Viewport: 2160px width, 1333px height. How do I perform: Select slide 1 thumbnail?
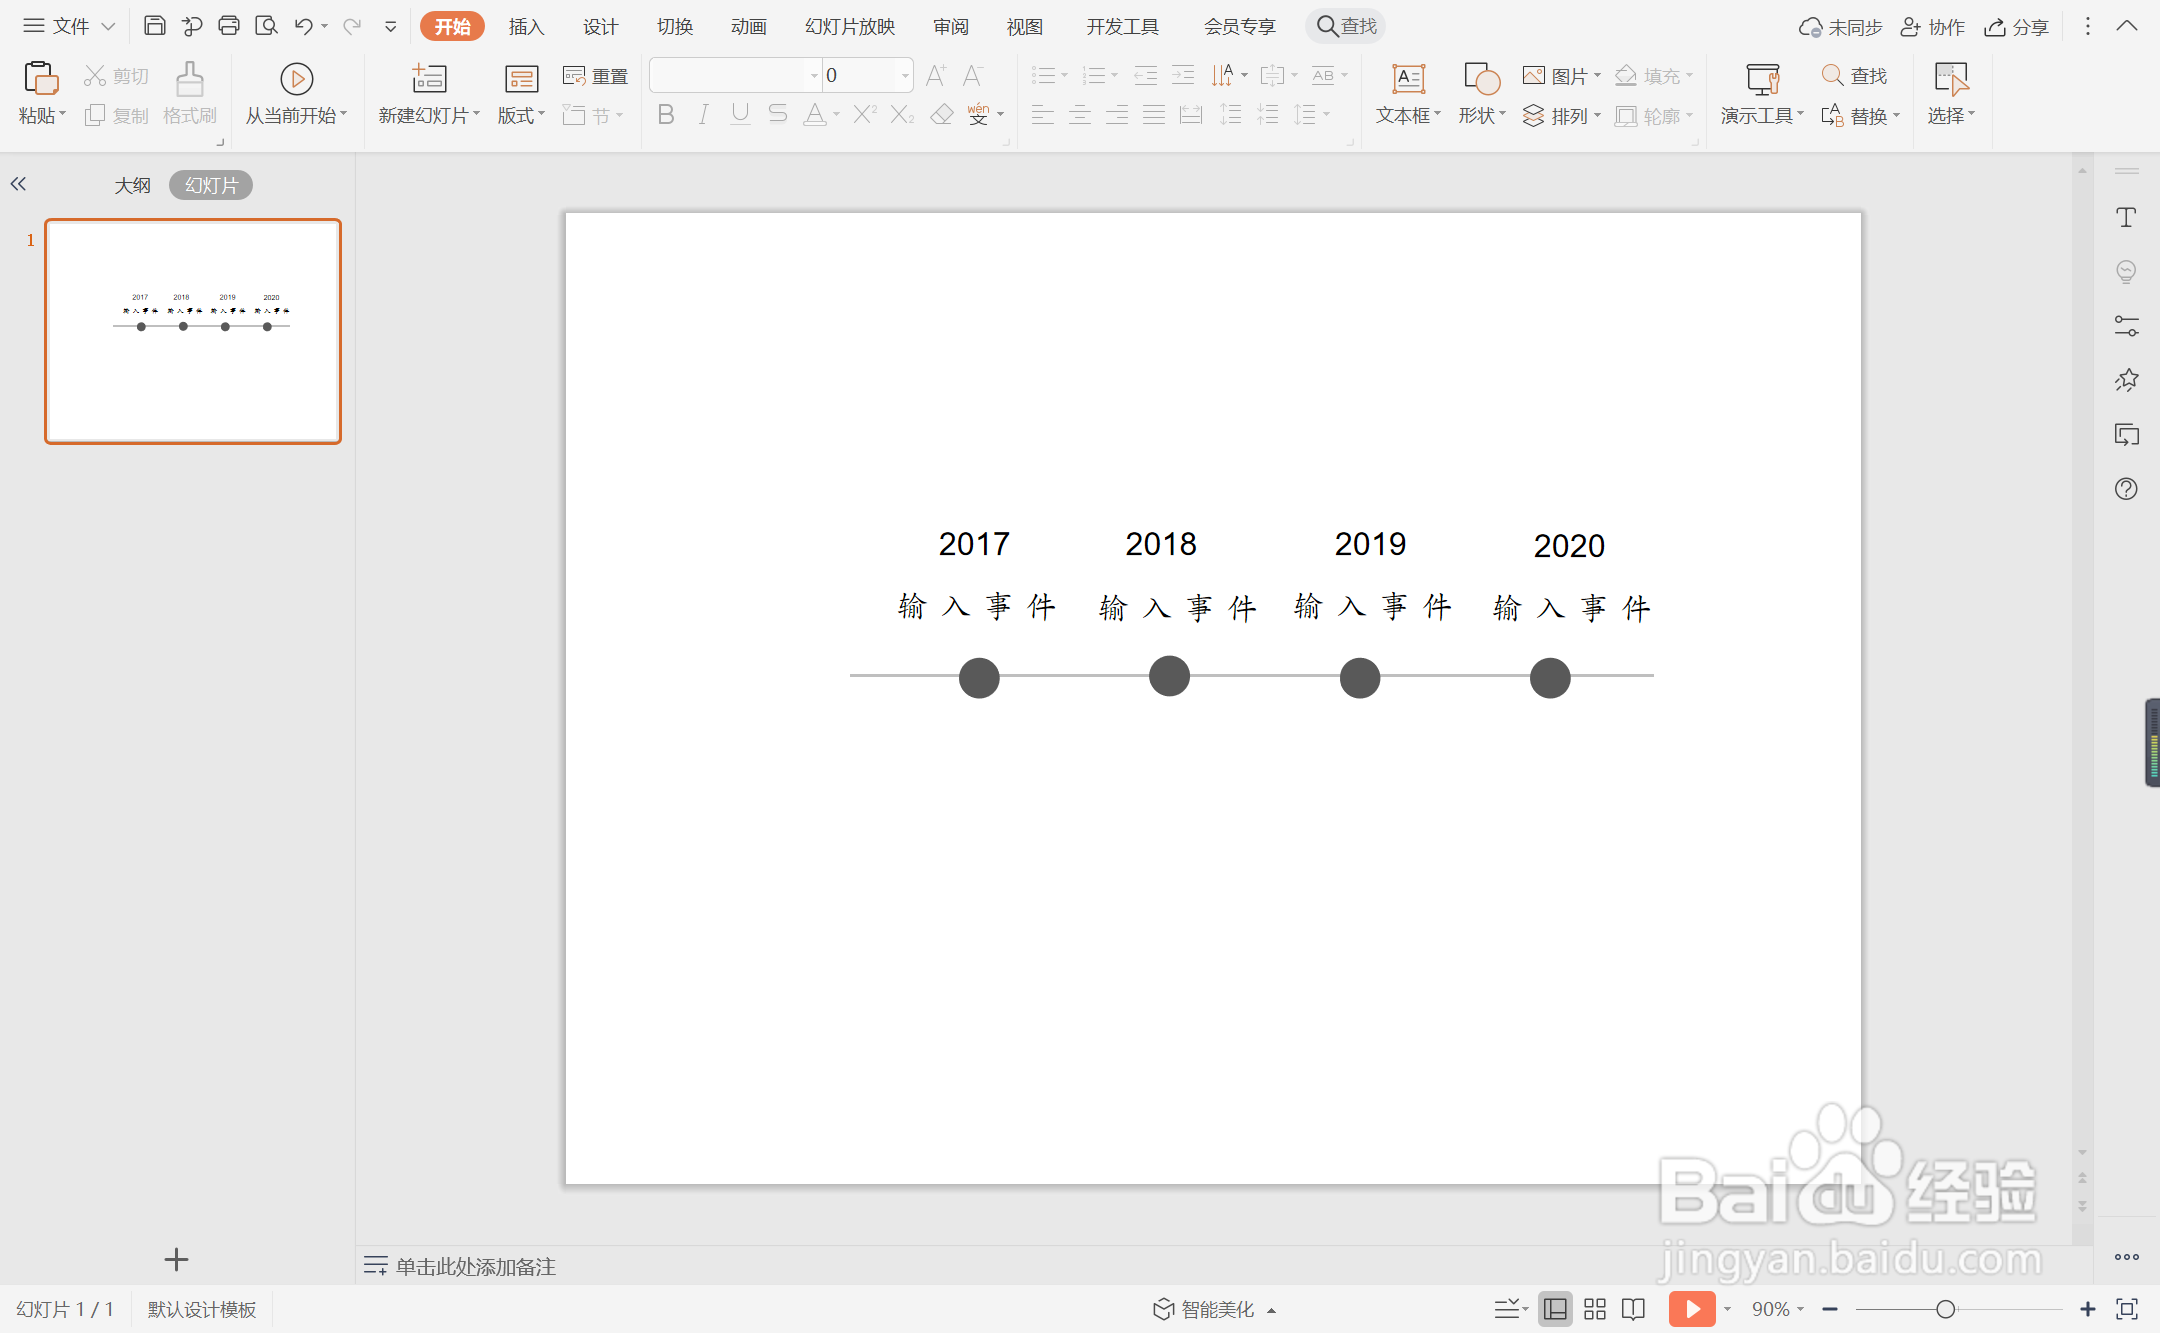193,331
